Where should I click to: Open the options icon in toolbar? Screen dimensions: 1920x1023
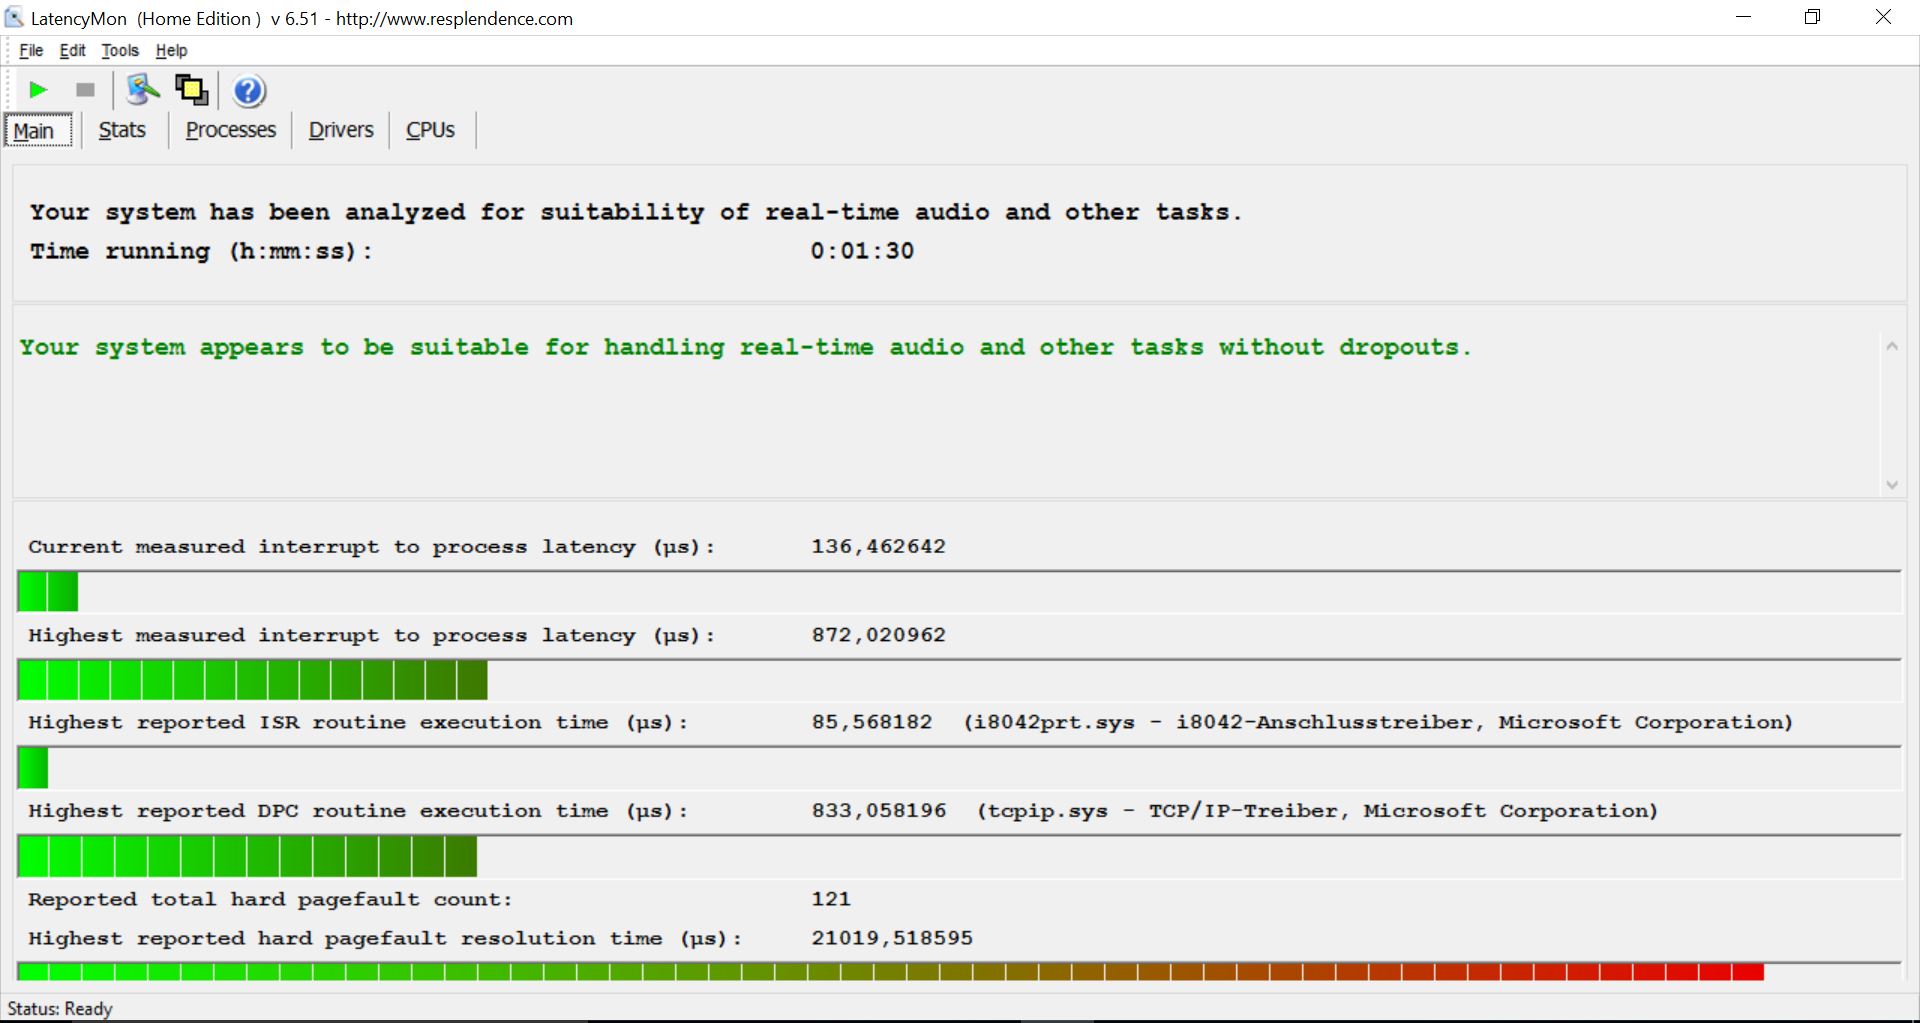(143, 90)
